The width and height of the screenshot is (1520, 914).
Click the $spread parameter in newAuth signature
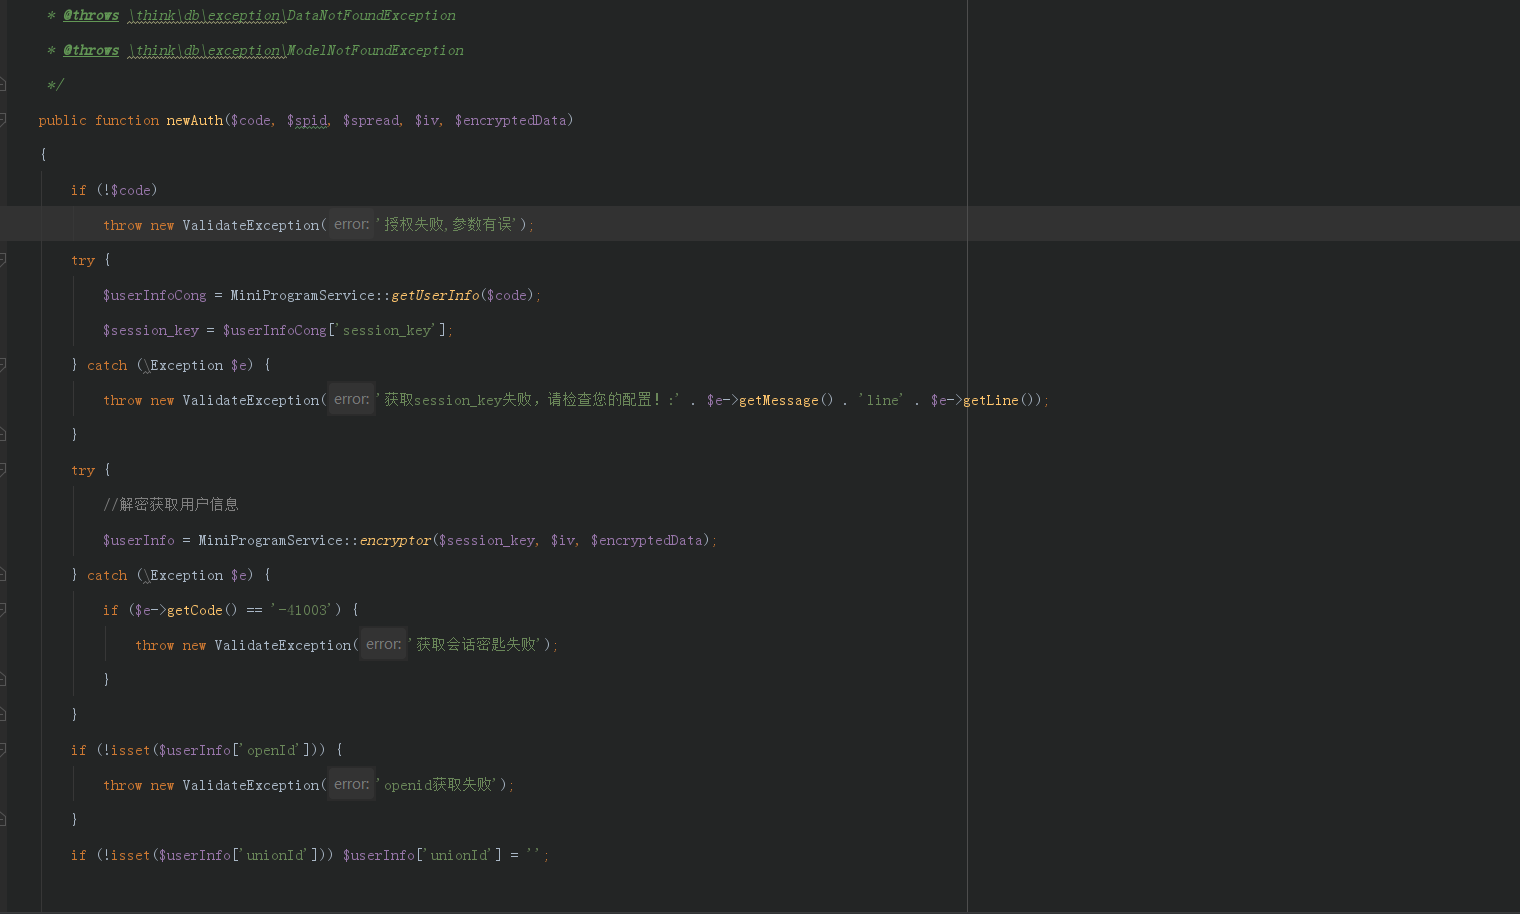click(x=370, y=120)
